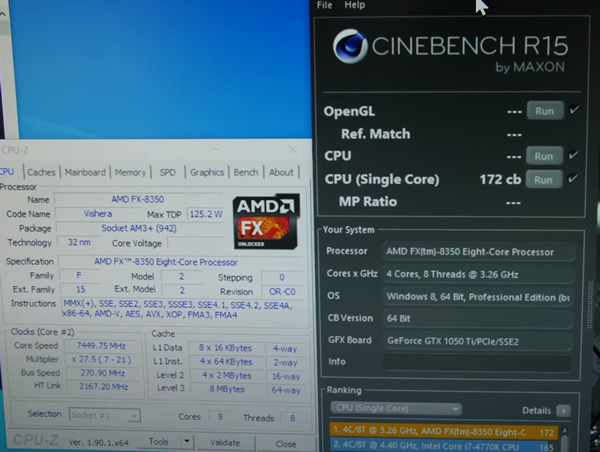The width and height of the screenshot is (600, 452).
Task: Run the CPU benchmark
Action: point(544,156)
